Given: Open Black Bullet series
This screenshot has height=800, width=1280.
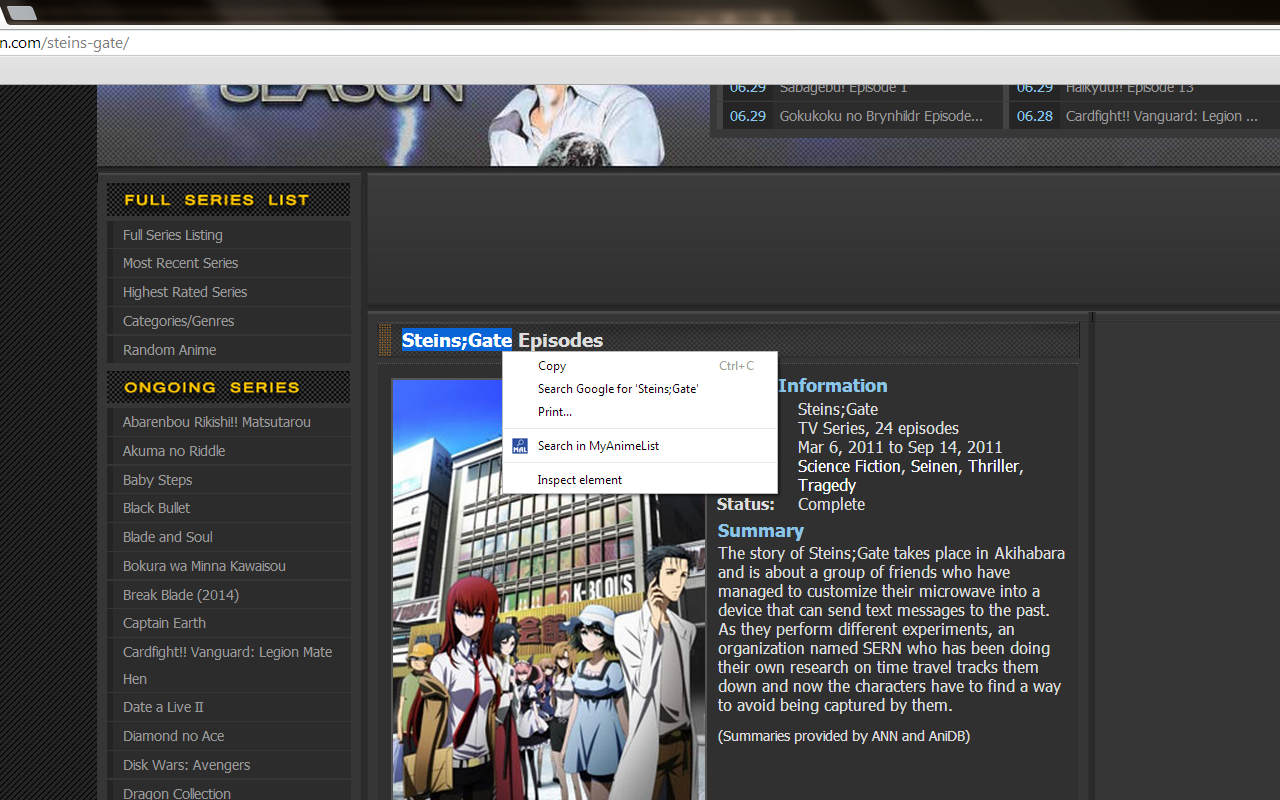Looking at the screenshot, I should point(157,508).
